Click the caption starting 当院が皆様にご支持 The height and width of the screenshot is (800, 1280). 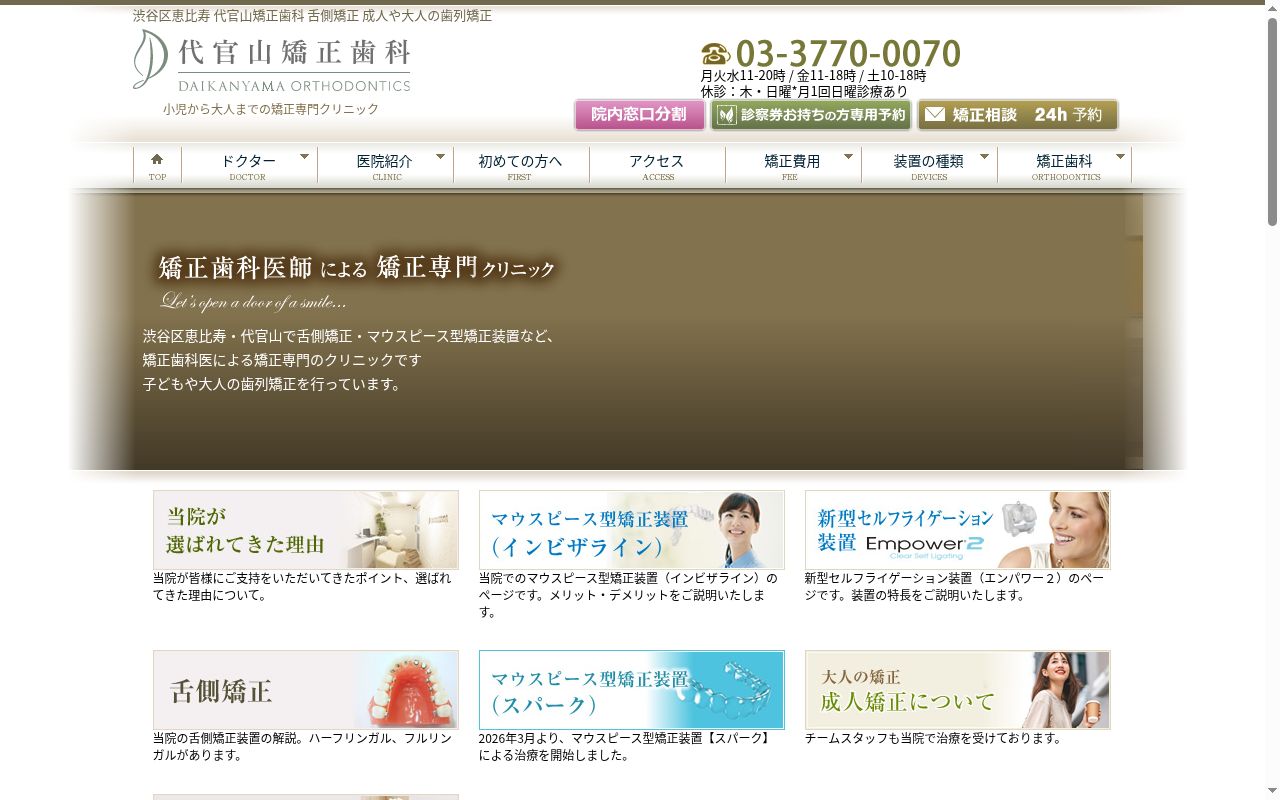point(302,587)
